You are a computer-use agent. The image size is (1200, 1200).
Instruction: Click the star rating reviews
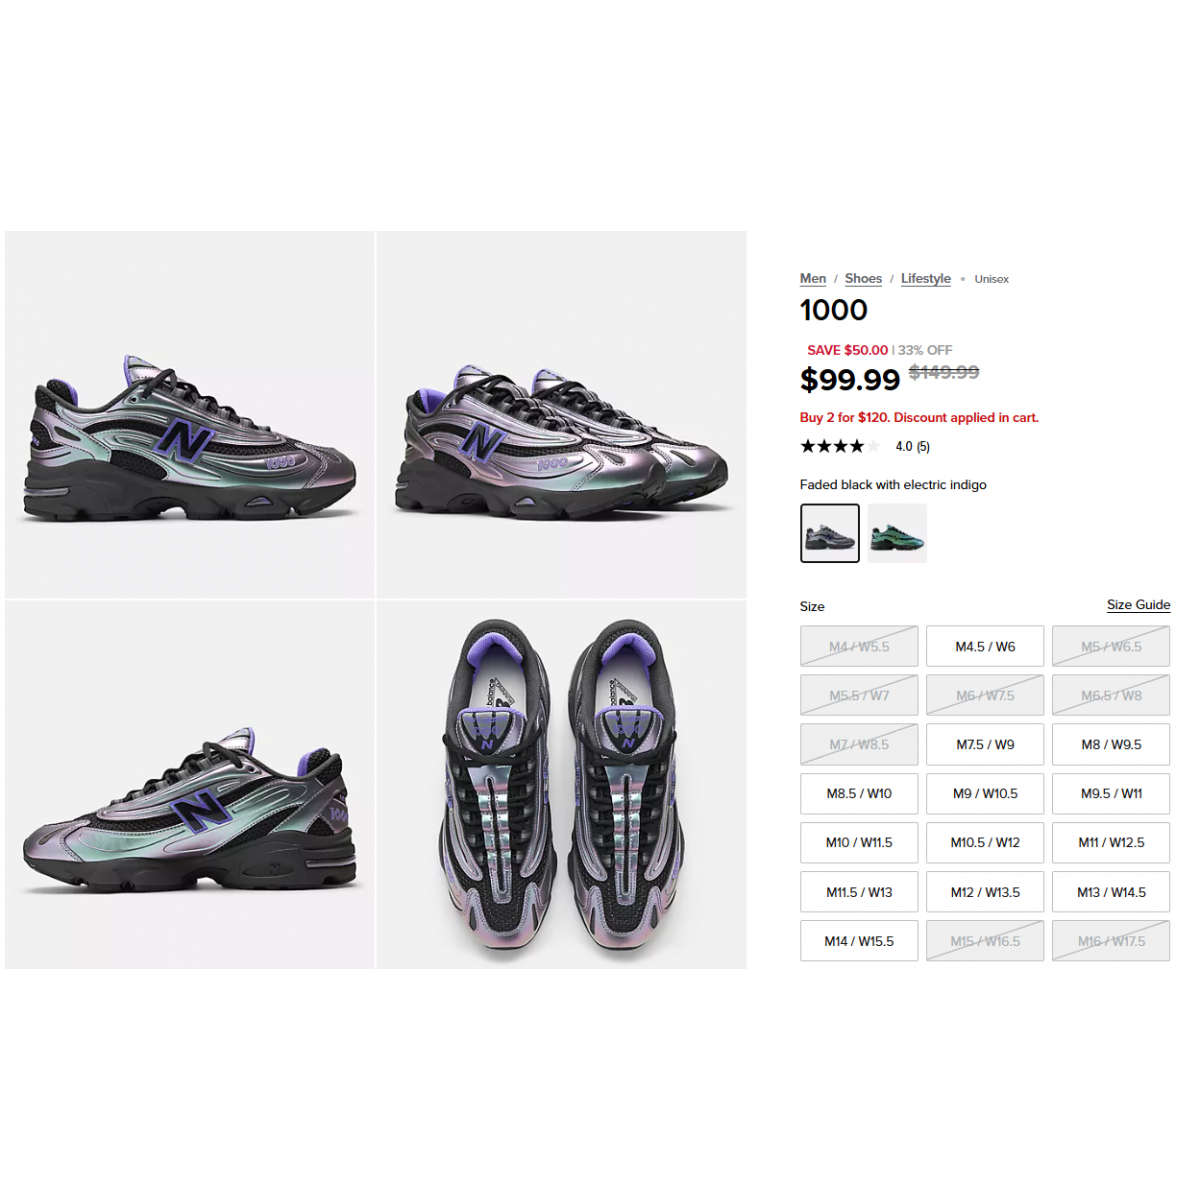point(865,446)
